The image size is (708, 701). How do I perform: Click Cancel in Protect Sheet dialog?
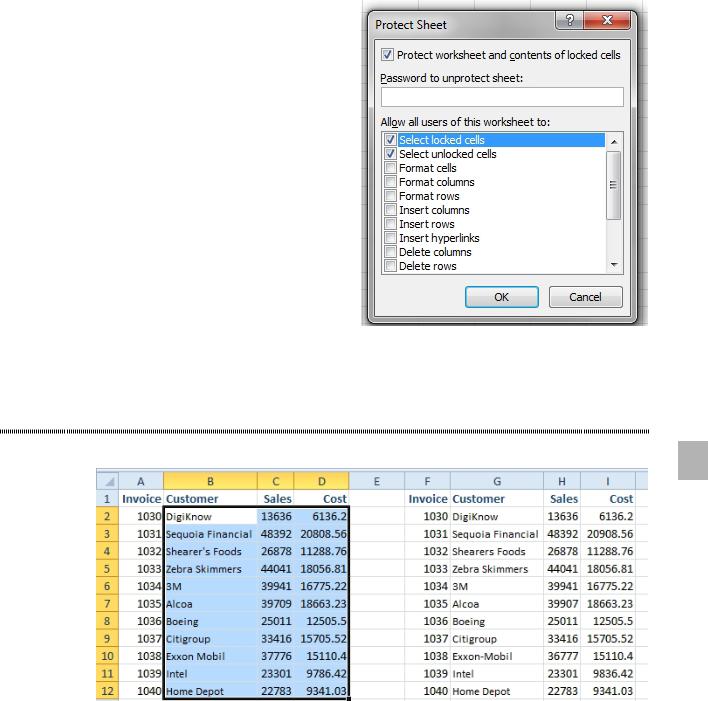586,297
